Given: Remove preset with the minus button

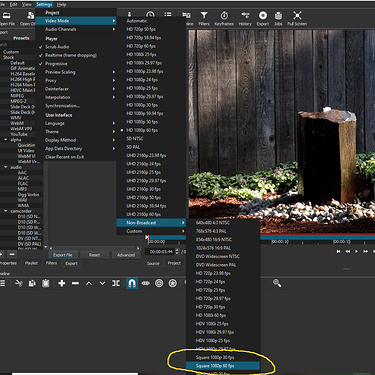Looking at the screenshot, I should coord(12,255).
